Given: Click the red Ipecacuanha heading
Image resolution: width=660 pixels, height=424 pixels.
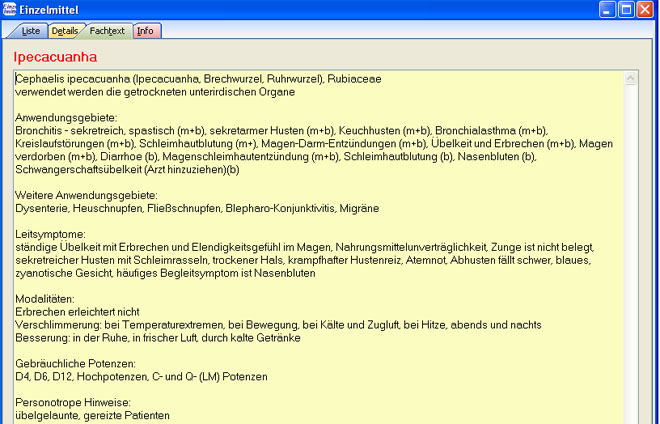Looking at the screenshot, I should (54, 56).
